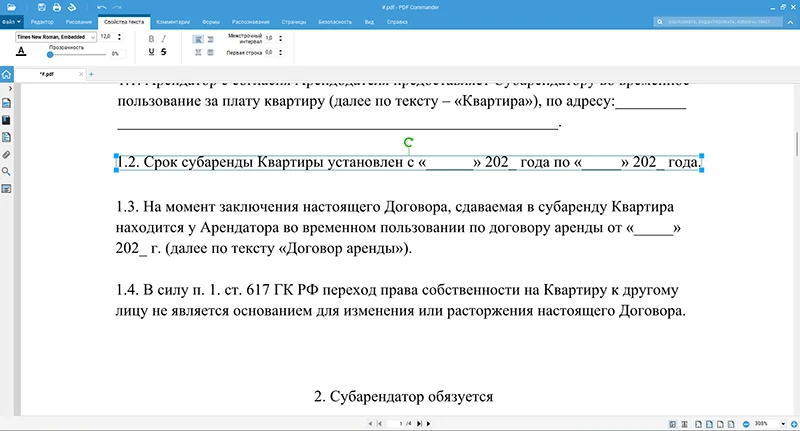
Task: Collapse the ribbon with the chevron
Action: 791,22
